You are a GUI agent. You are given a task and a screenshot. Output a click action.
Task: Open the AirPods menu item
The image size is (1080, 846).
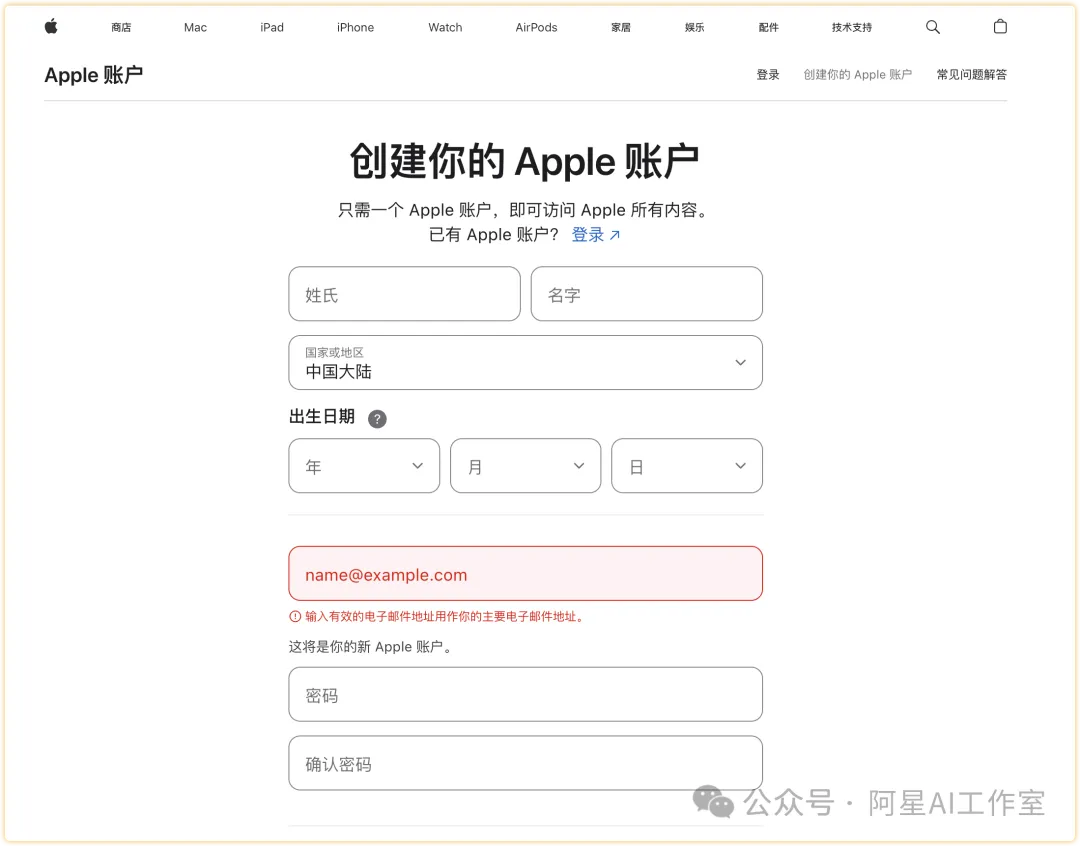point(537,28)
